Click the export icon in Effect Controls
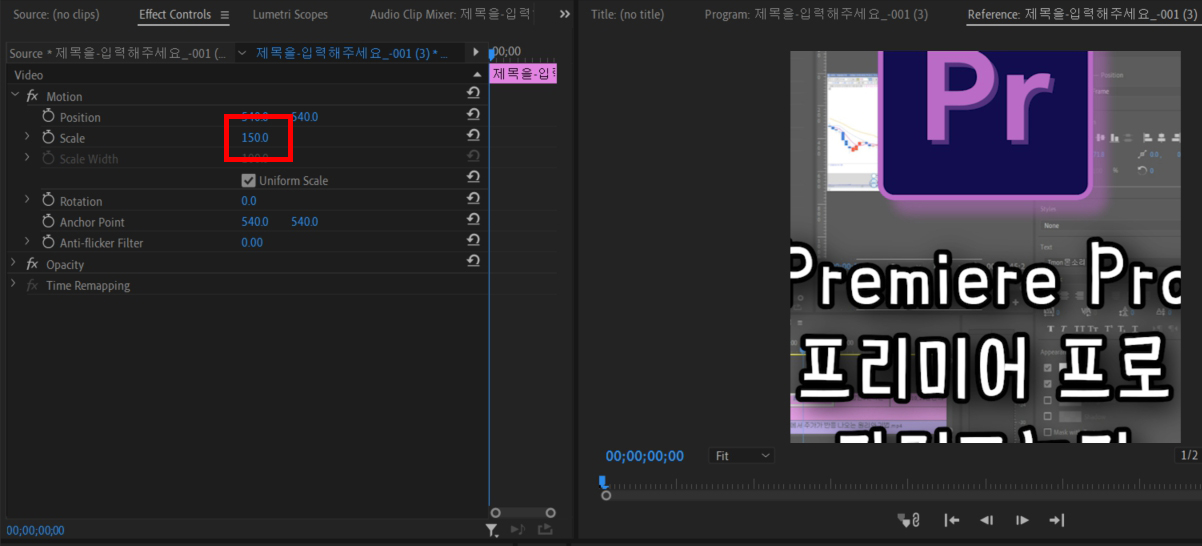The width and height of the screenshot is (1202, 546). tap(545, 530)
